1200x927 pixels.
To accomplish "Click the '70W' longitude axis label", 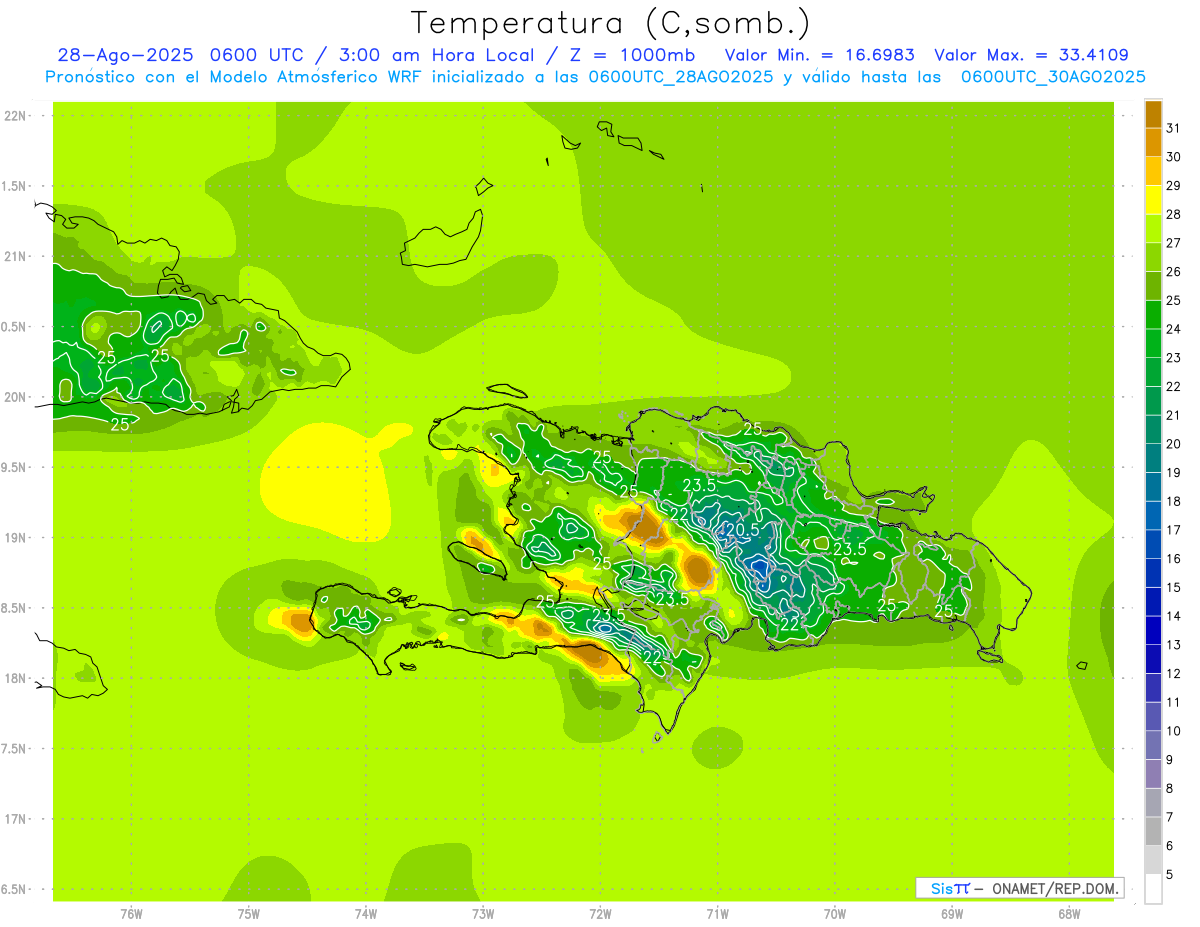I will pyautogui.click(x=835, y=914).
